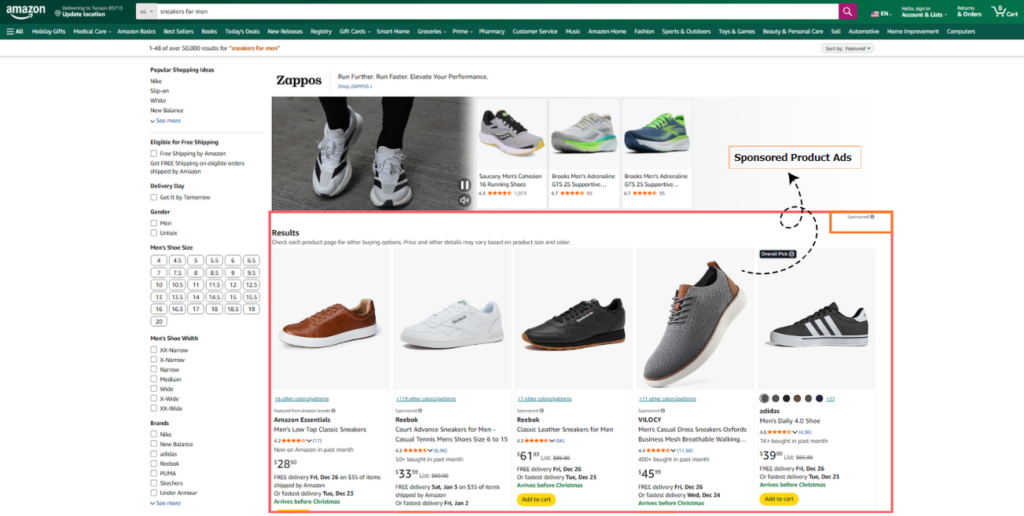Click the search input field
This screenshot has width=1024, height=516.
point(498,11)
